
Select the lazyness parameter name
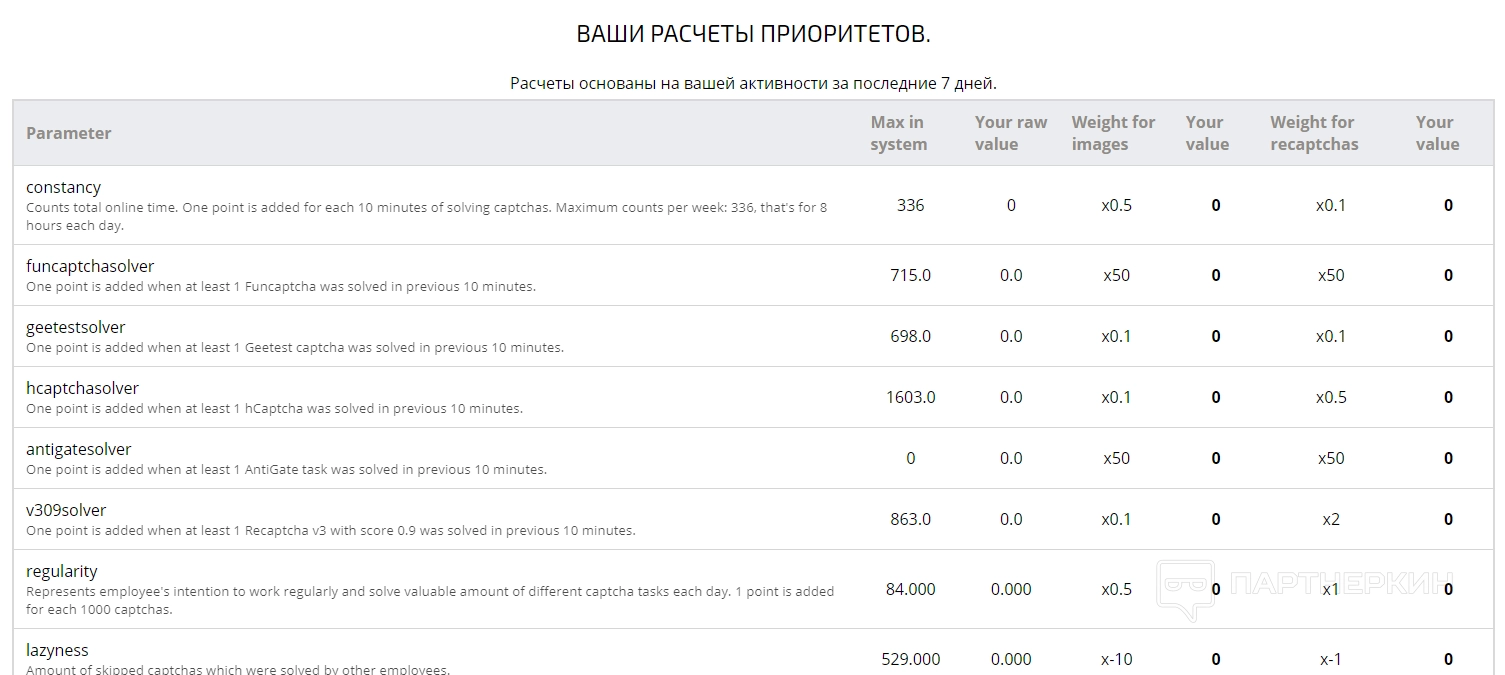point(57,650)
